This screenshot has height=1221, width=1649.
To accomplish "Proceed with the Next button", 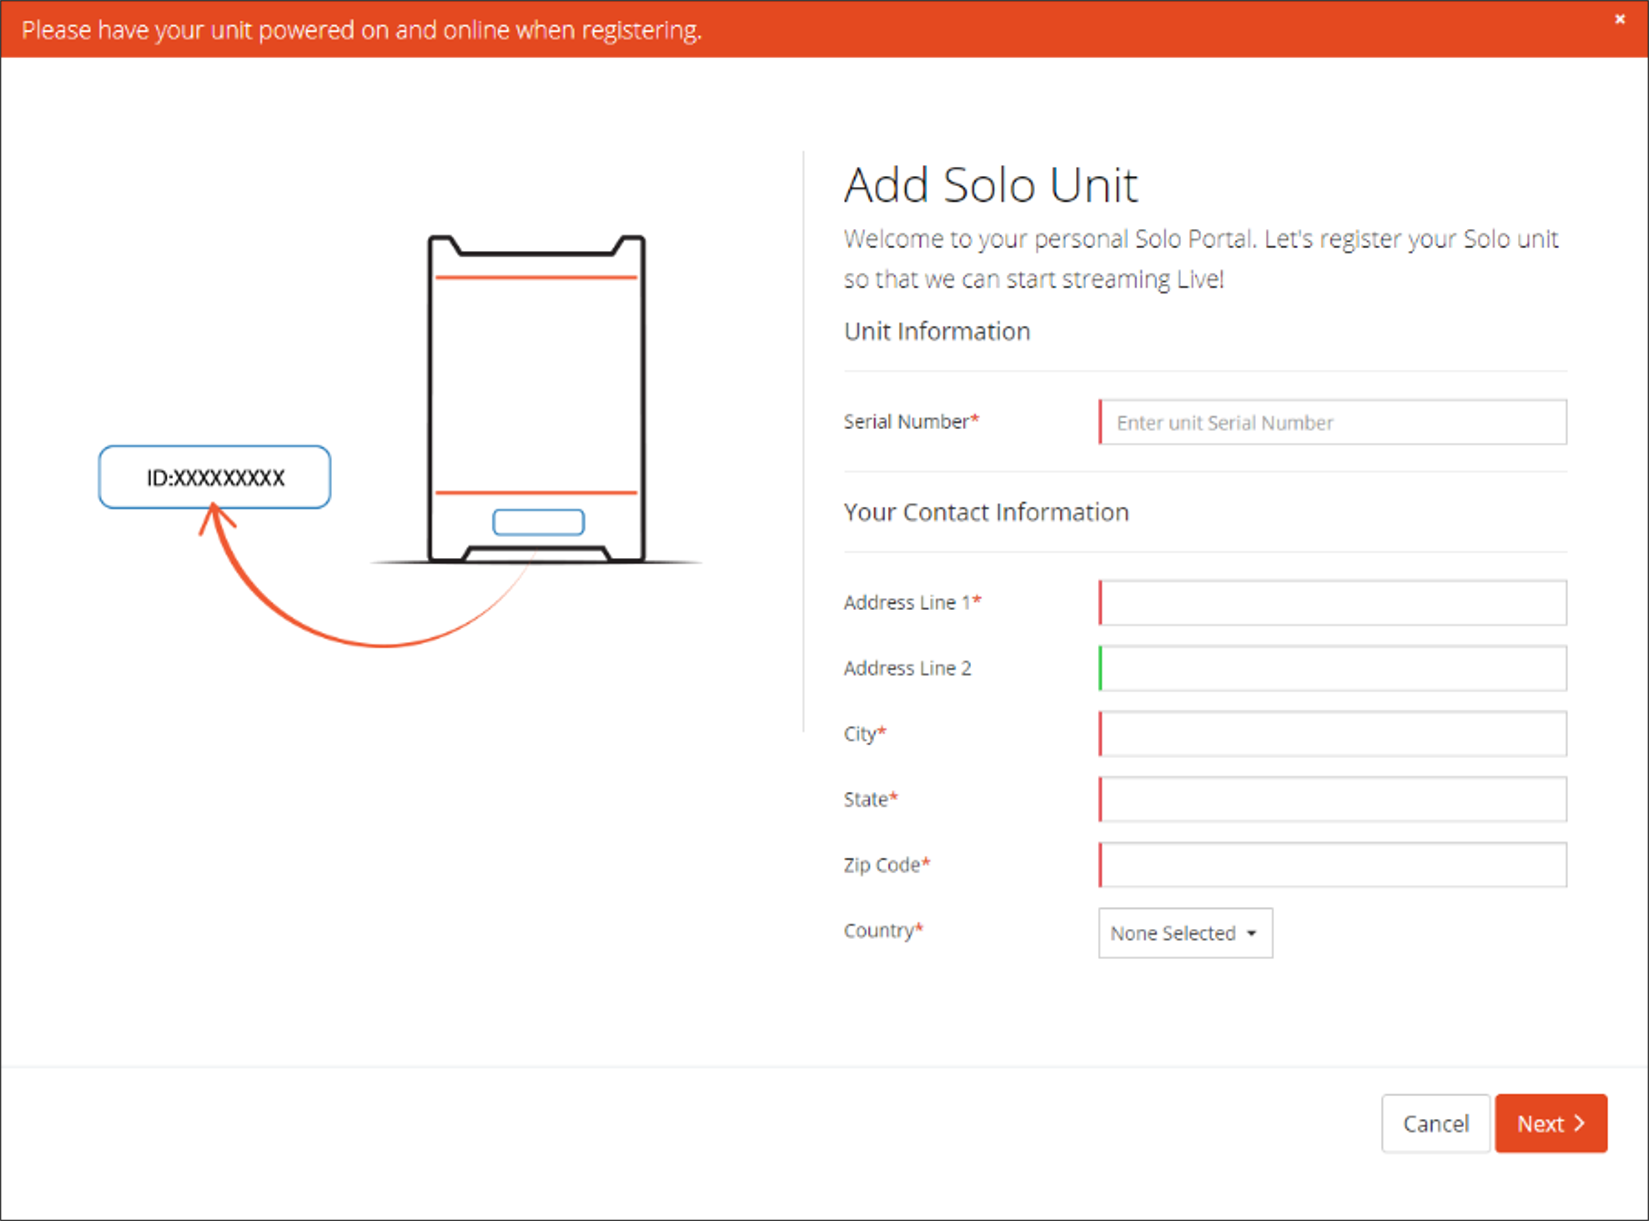I will tap(1551, 1123).
